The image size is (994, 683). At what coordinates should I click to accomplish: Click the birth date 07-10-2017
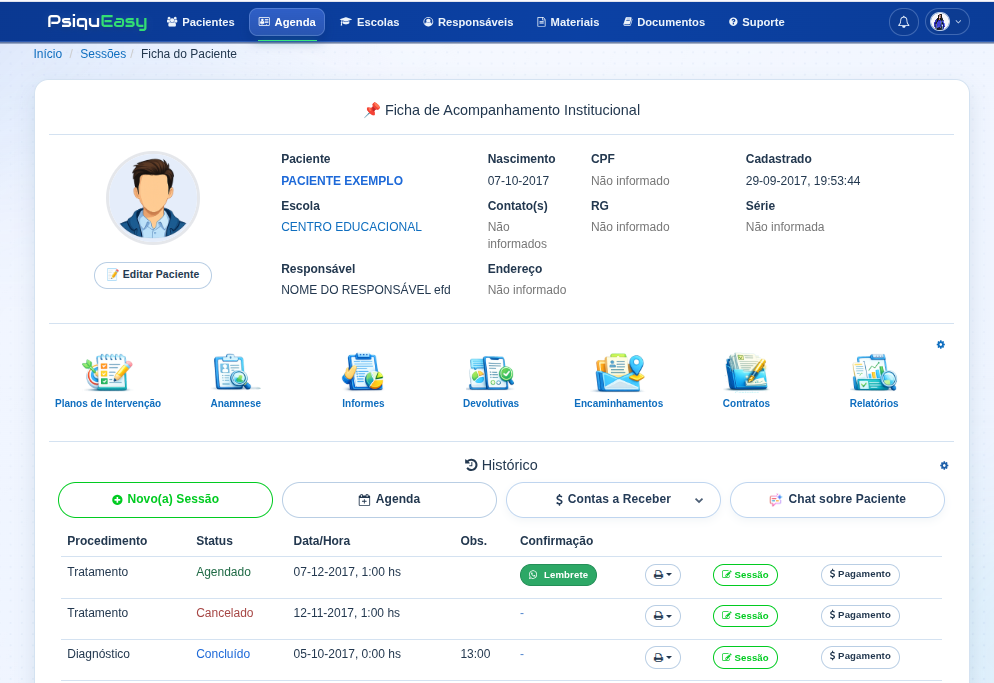click(x=518, y=181)
